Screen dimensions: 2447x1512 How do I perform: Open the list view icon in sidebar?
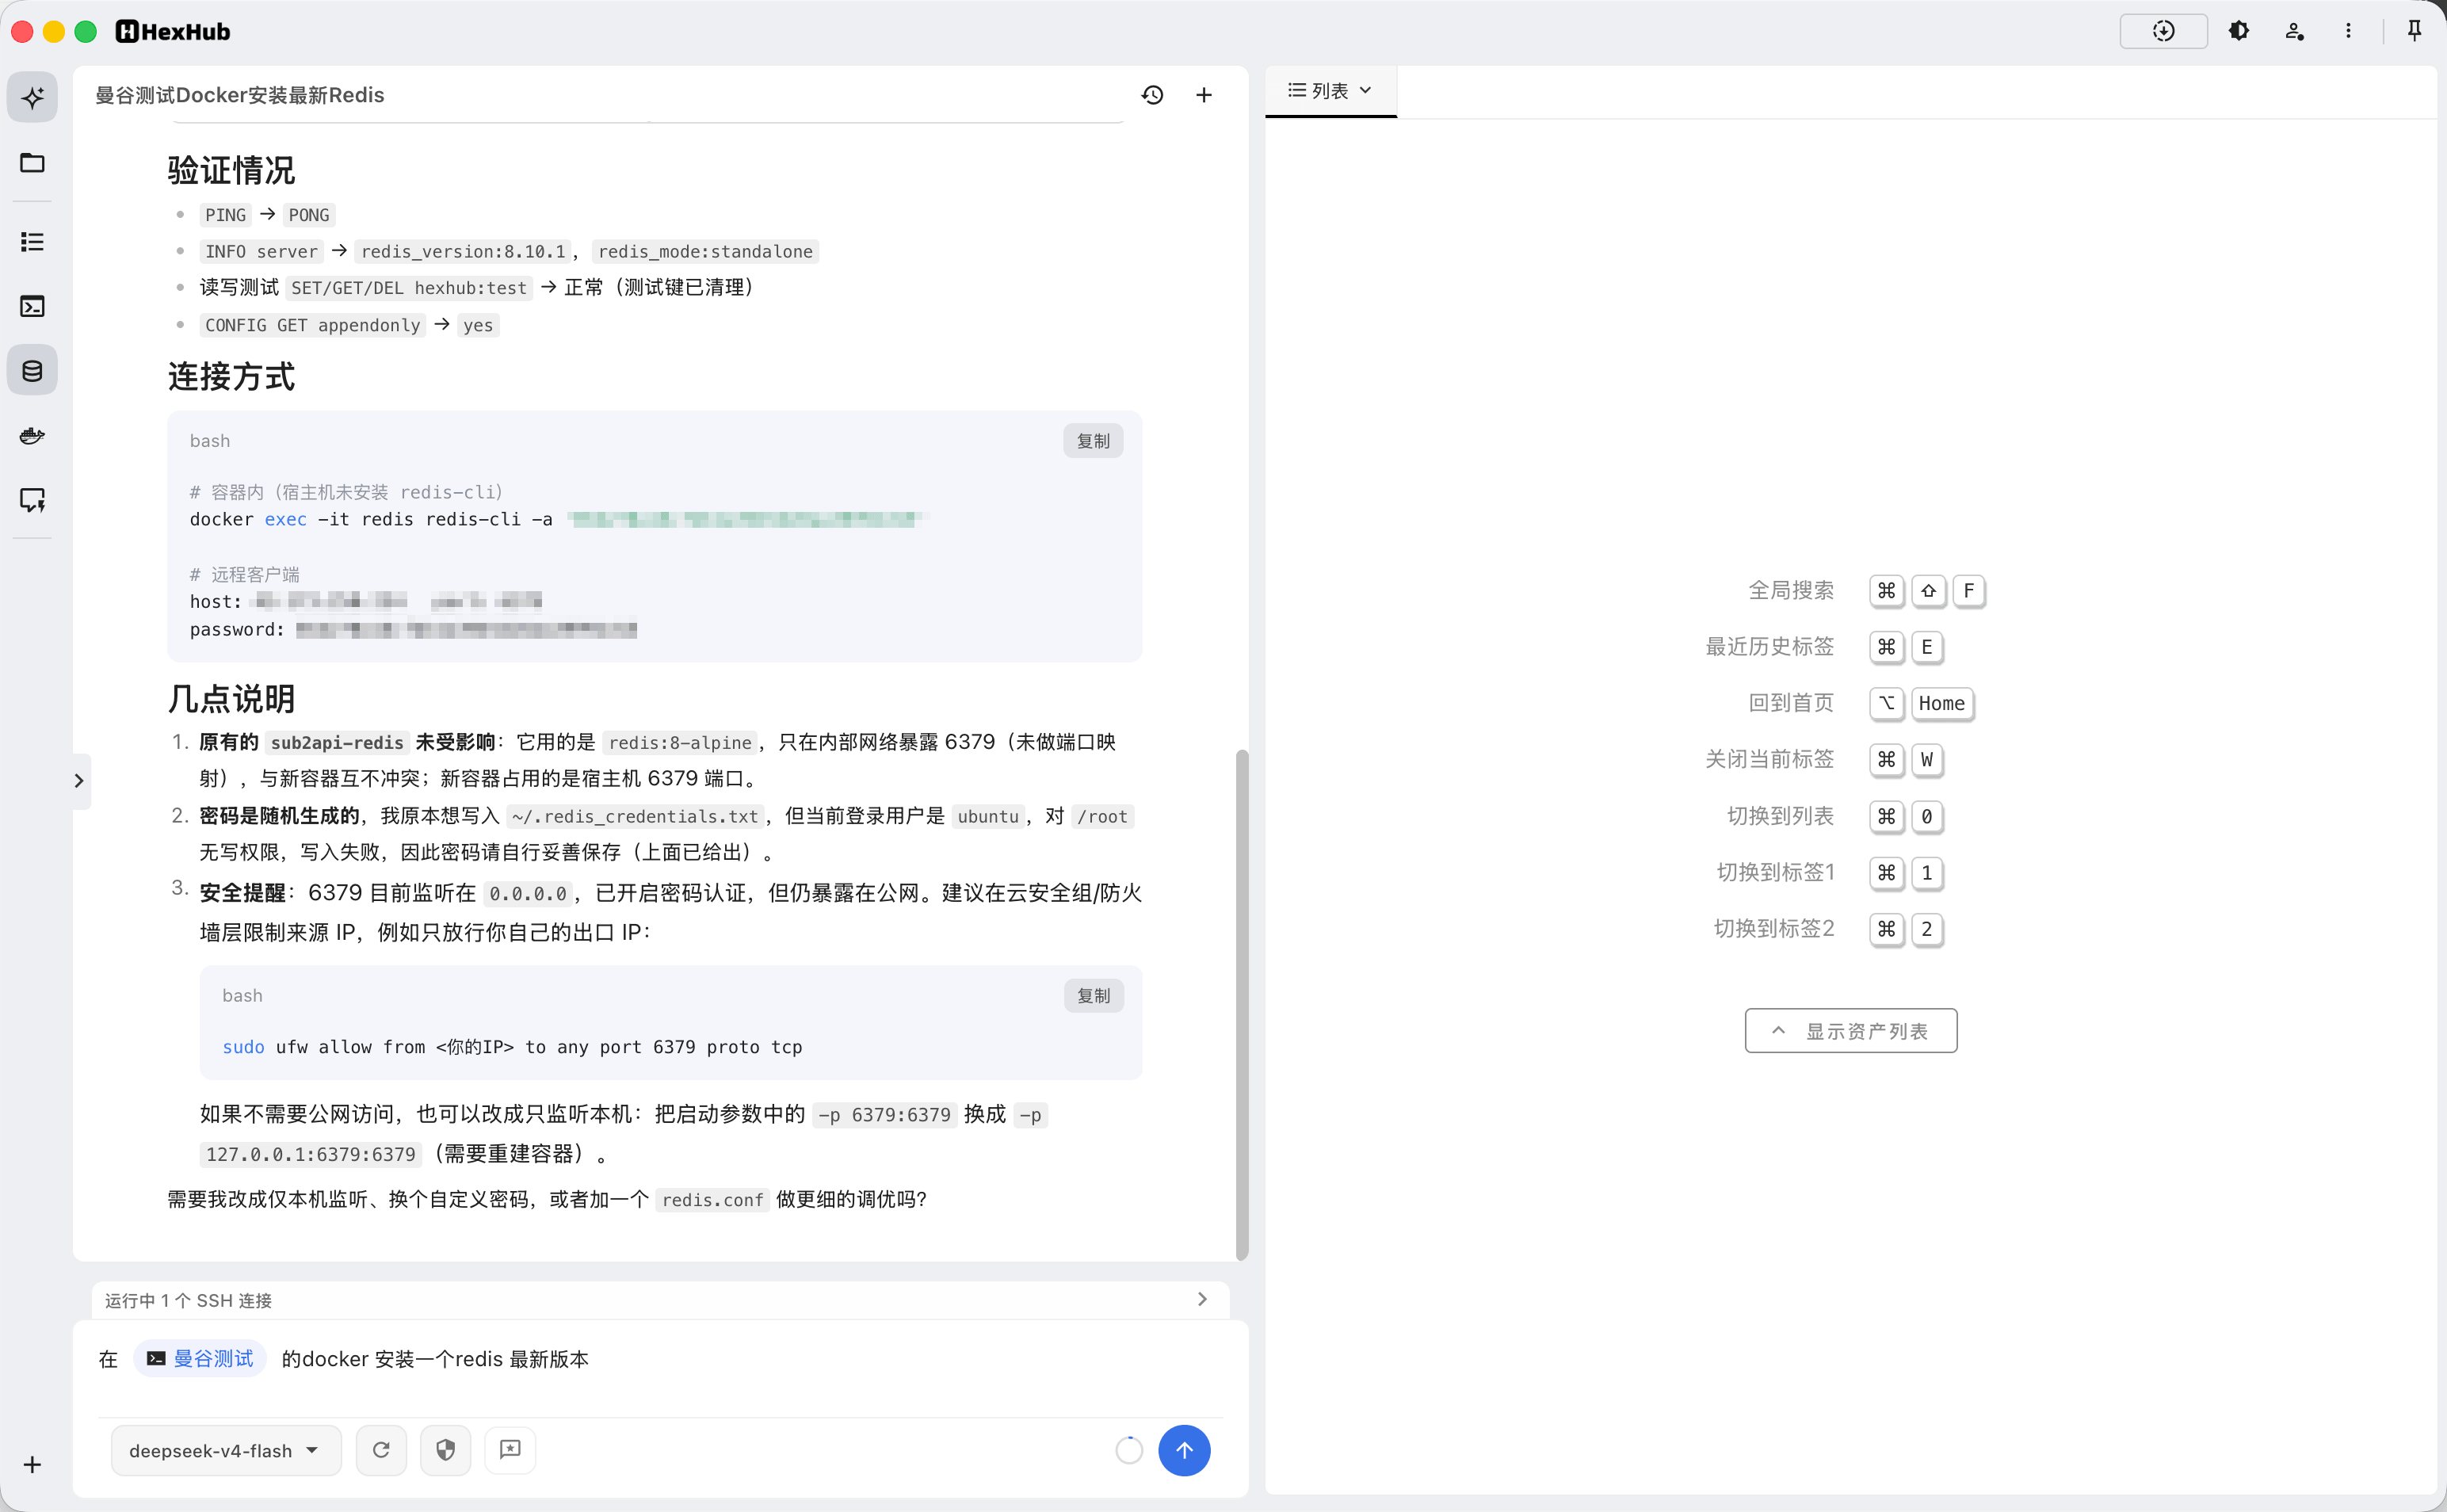pyautogui.click(x=32, y=241)
